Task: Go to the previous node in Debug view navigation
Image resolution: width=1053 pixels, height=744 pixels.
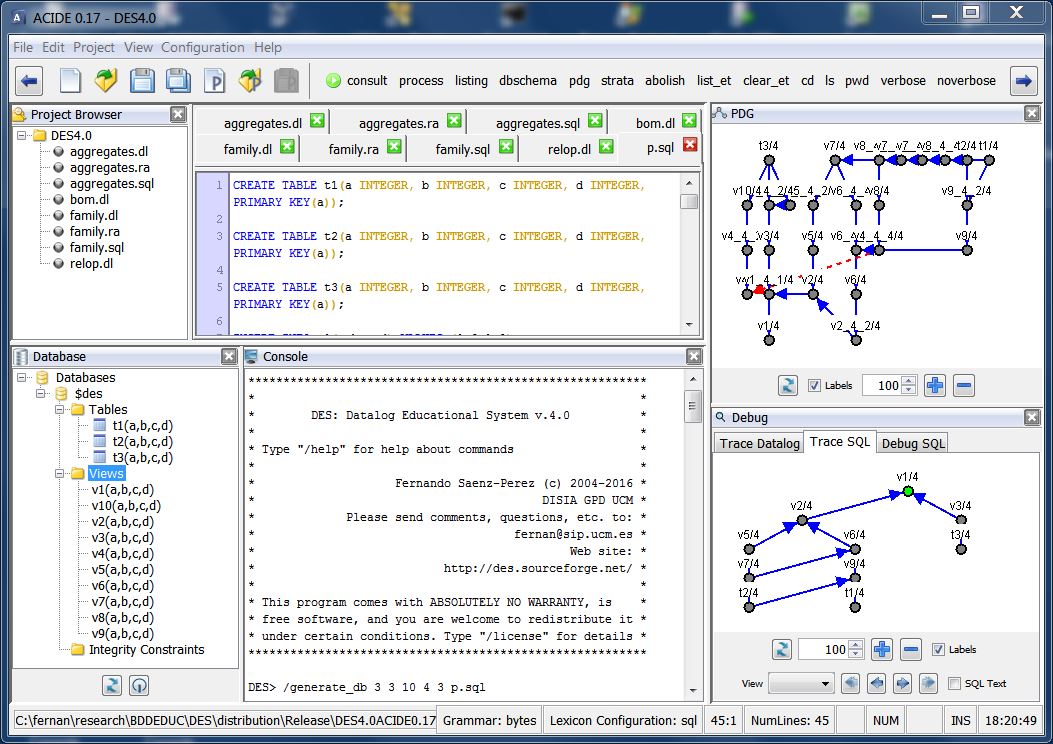Action: 876,684
